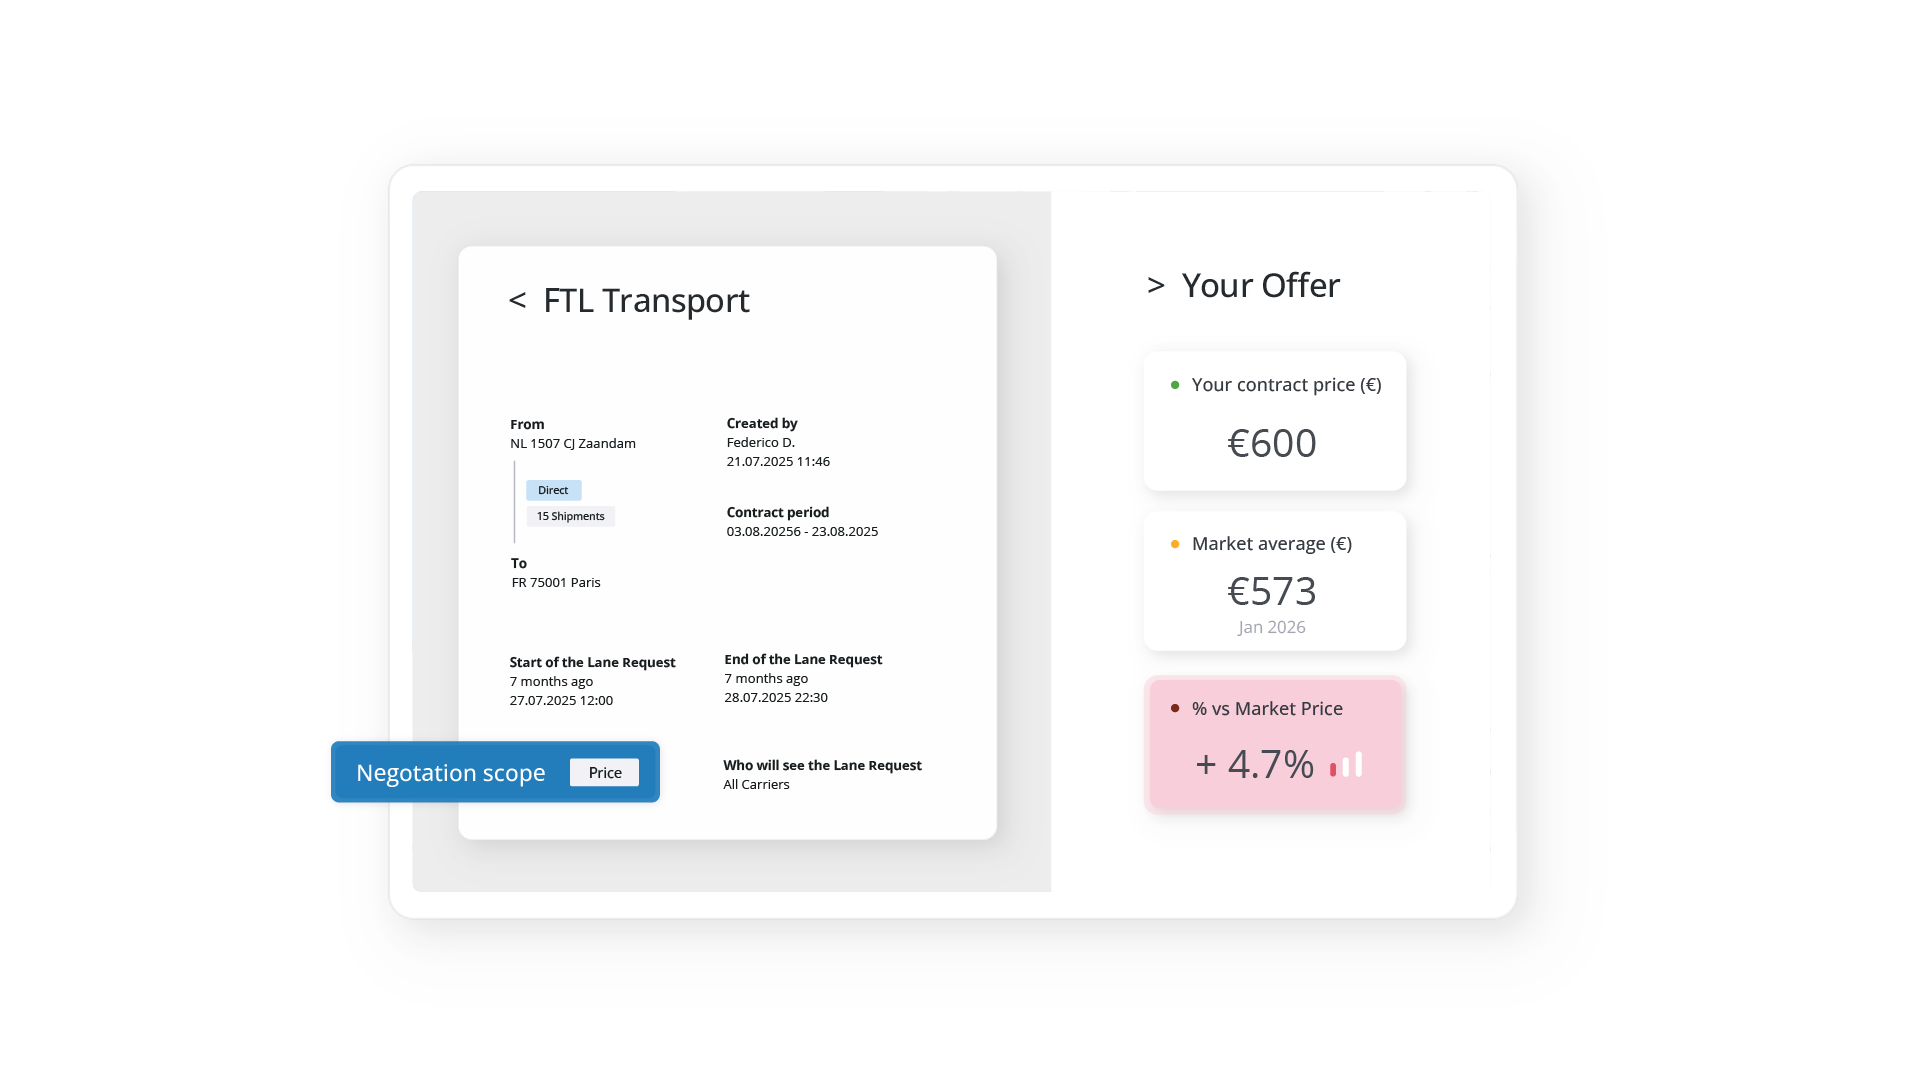Switch to the FTL Transport view
The width and height of the screenshot is (1921, 1081).
[646, 300]
